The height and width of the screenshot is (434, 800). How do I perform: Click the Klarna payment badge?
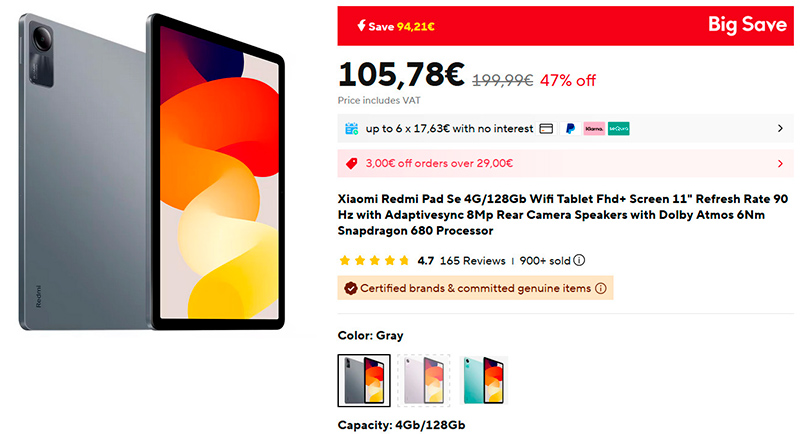[594, 129]
